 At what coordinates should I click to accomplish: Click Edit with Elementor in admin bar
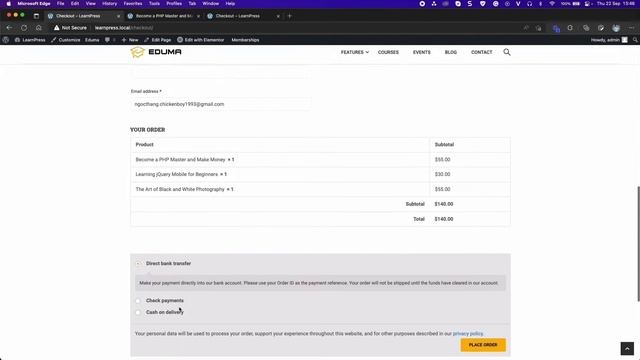pyautogui.click(x=200, y=40)
